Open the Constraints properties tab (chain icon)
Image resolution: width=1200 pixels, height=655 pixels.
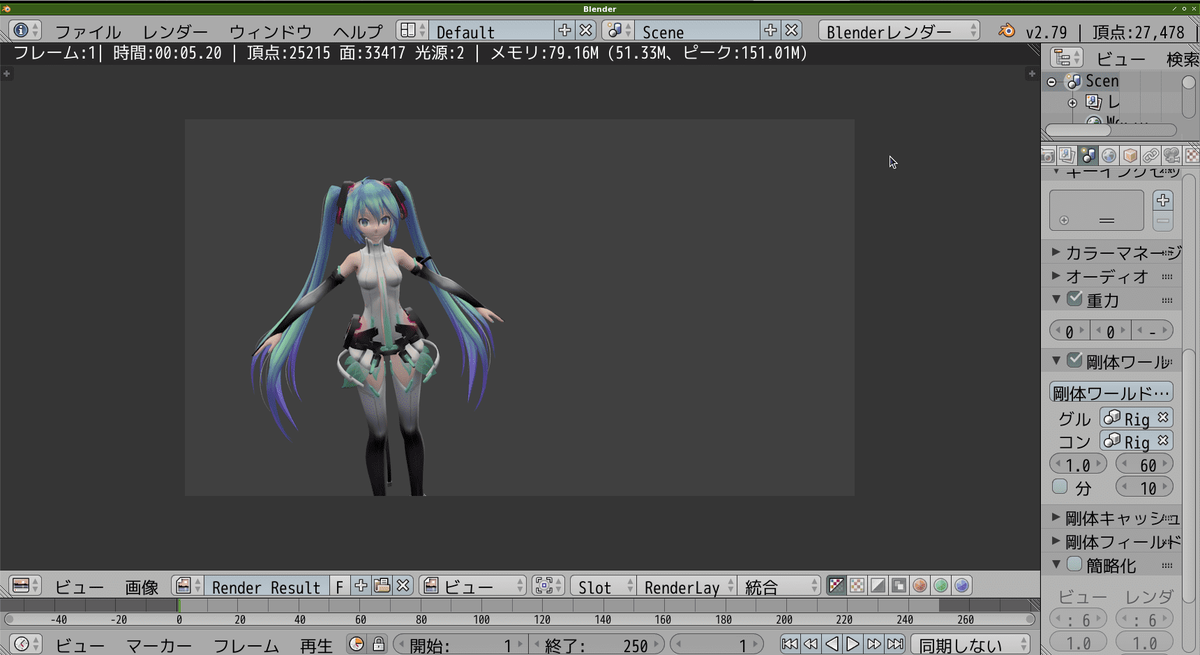click(1151, 155)
